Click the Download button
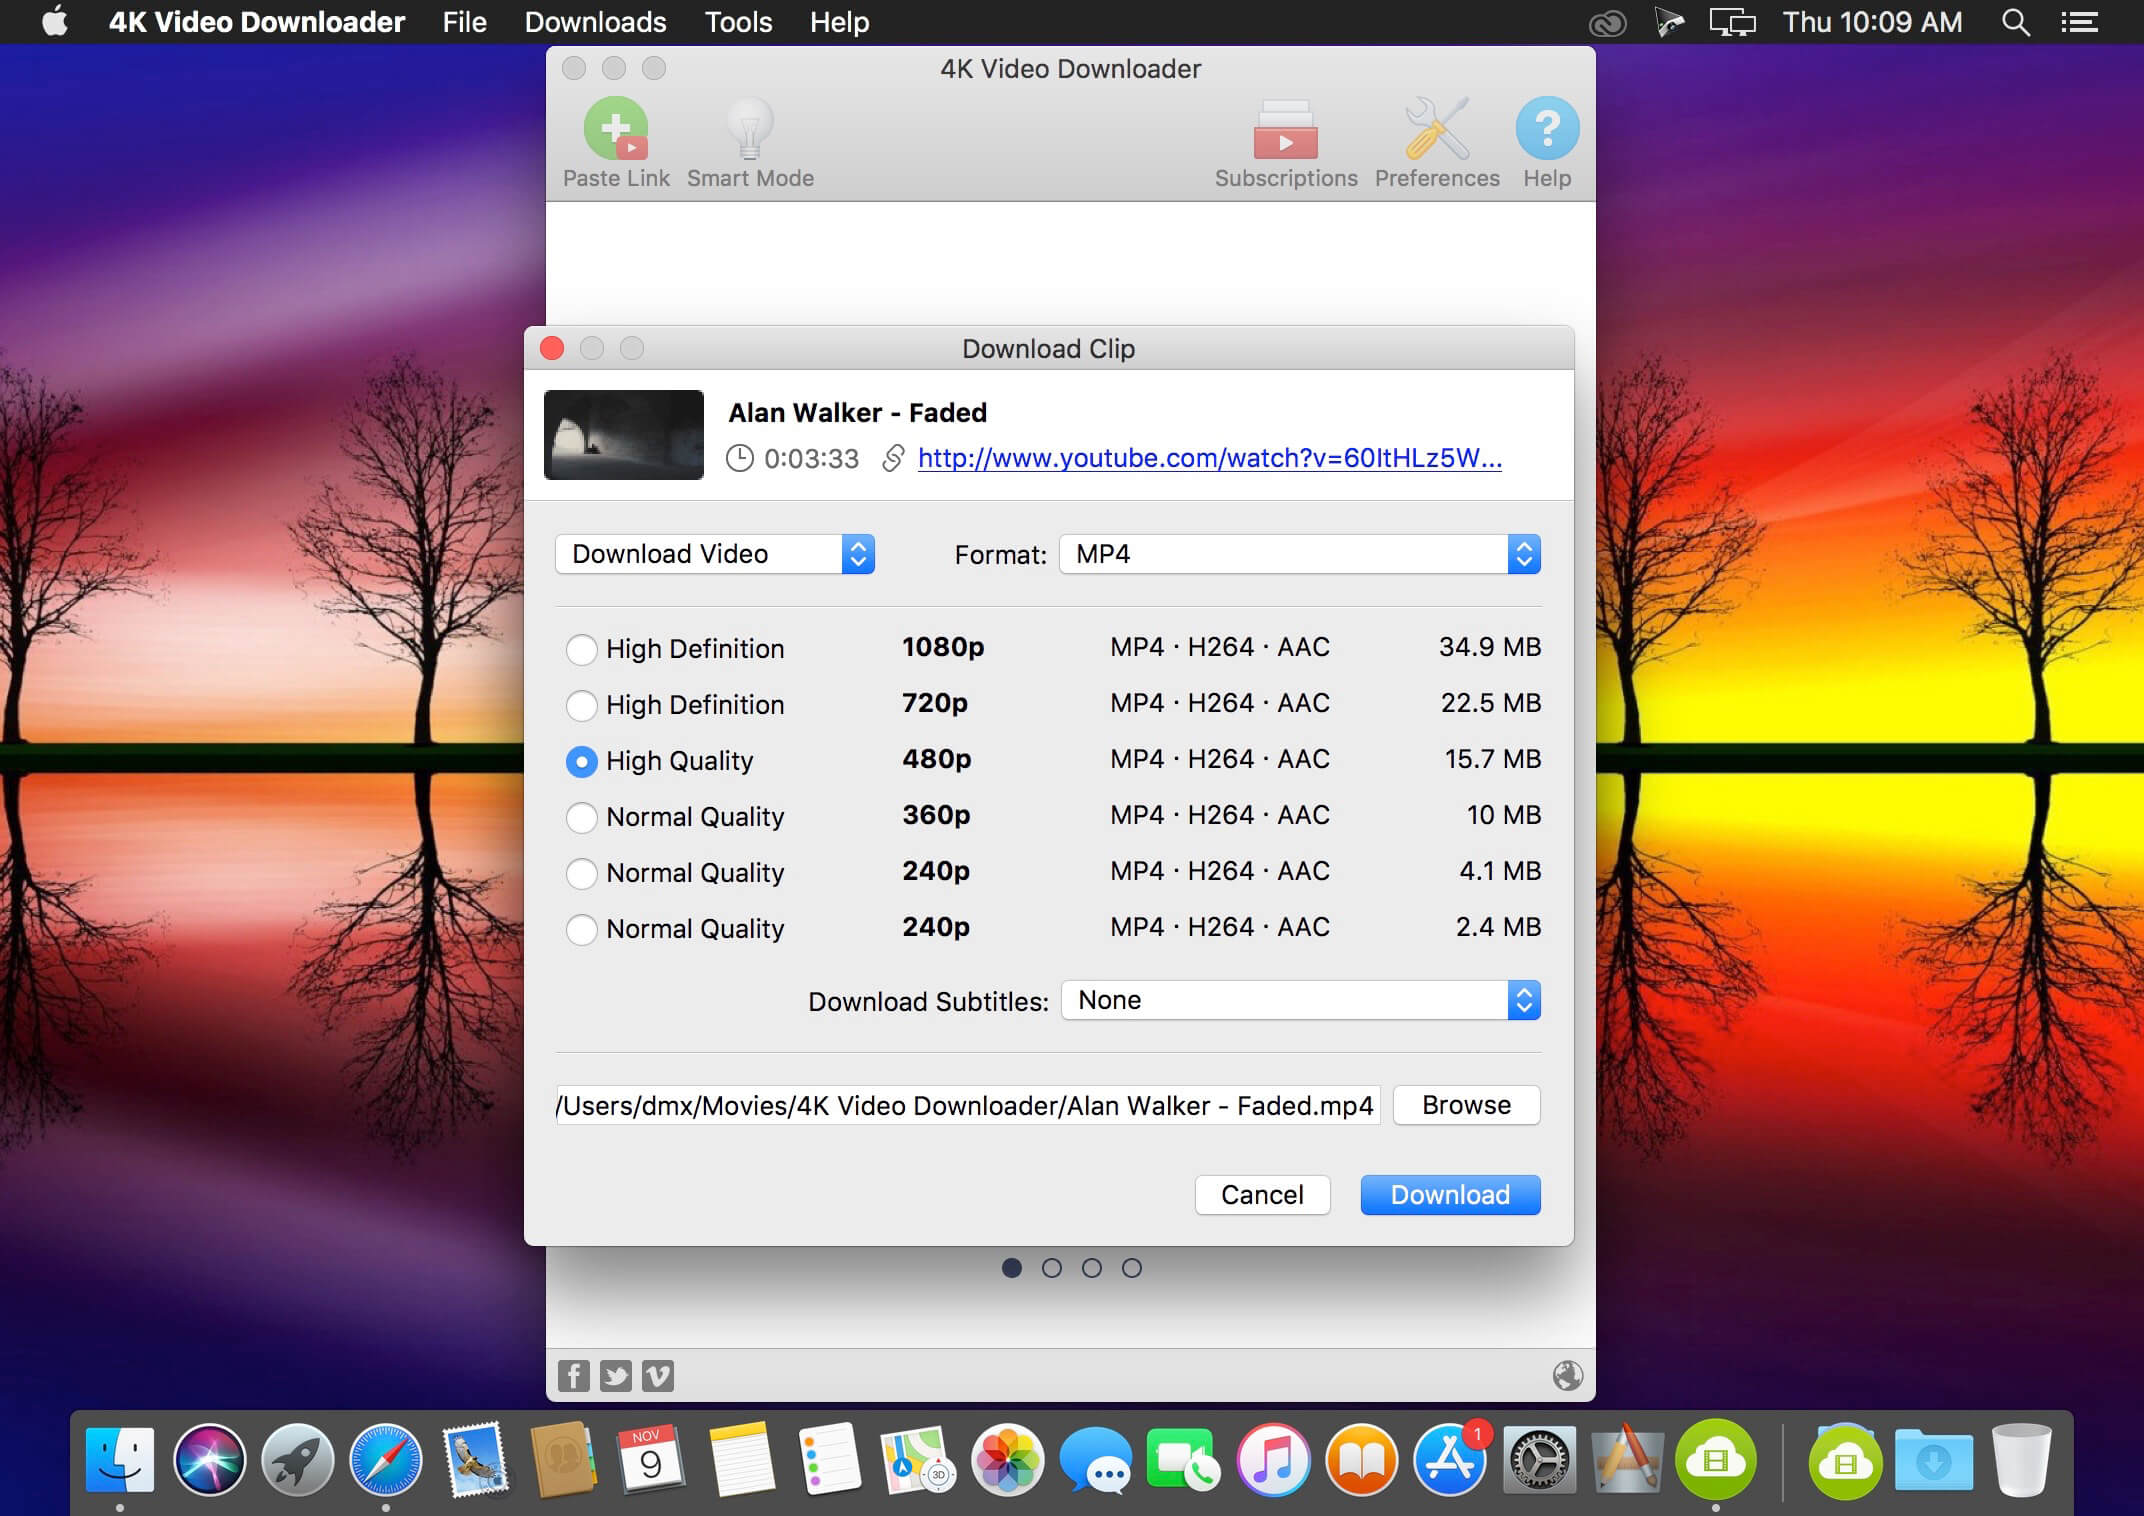Screen dimensions: 2144x1516 pyautogui.click(x=1450, y=1194)
